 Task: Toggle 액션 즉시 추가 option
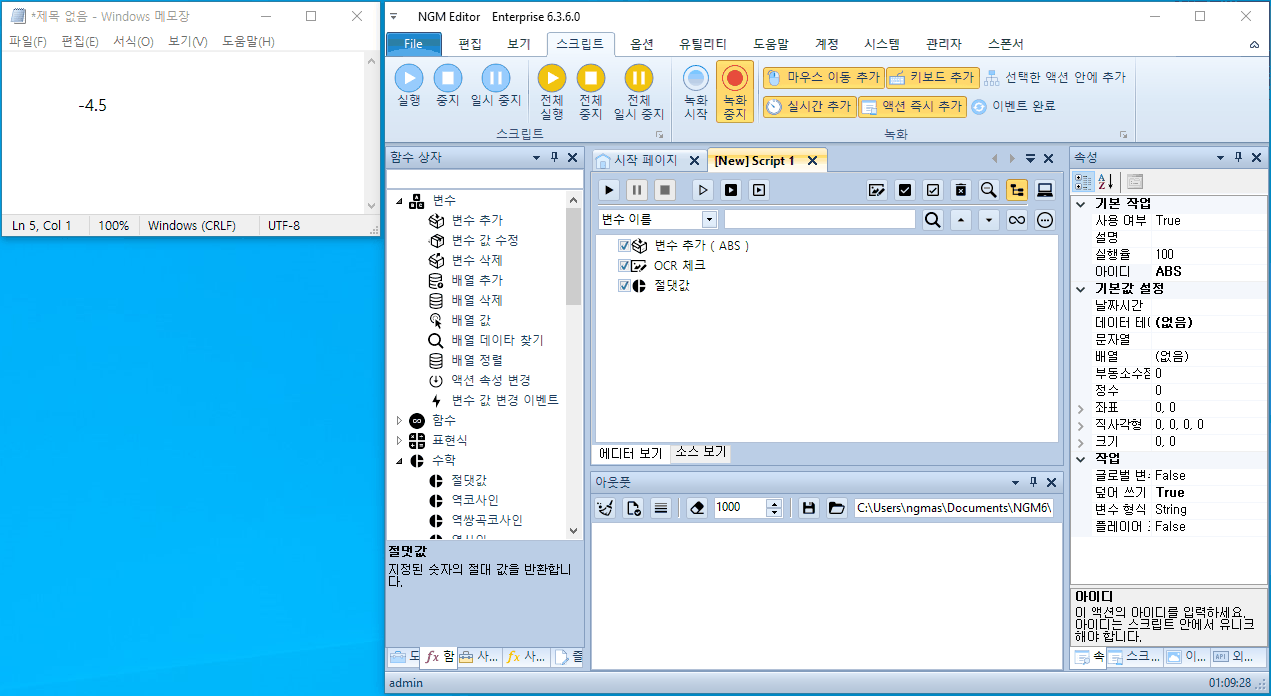[x=912, y=106]
